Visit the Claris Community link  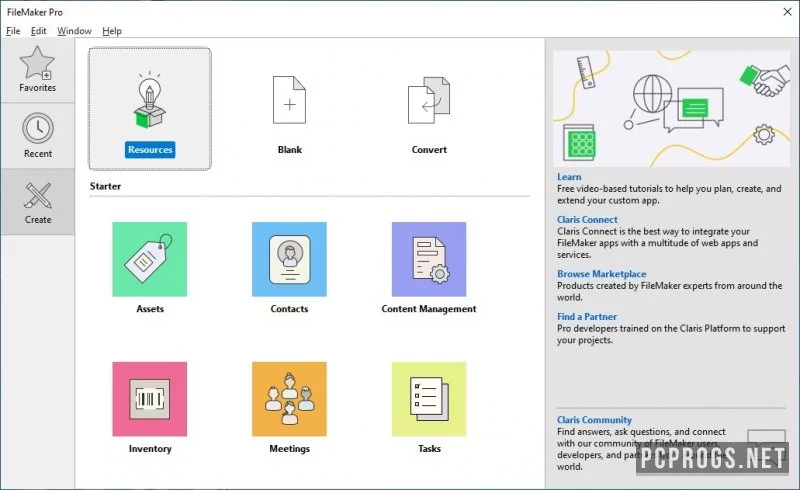coord(594,420)
